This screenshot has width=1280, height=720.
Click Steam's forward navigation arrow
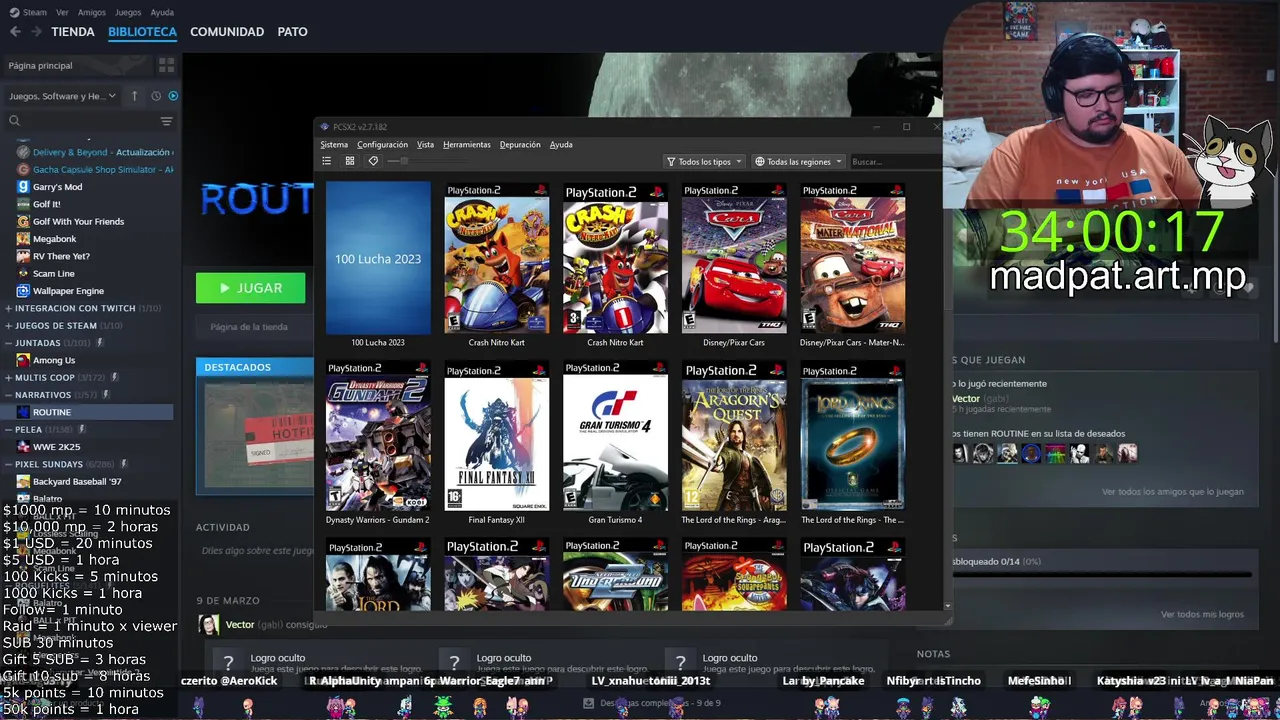36,31
